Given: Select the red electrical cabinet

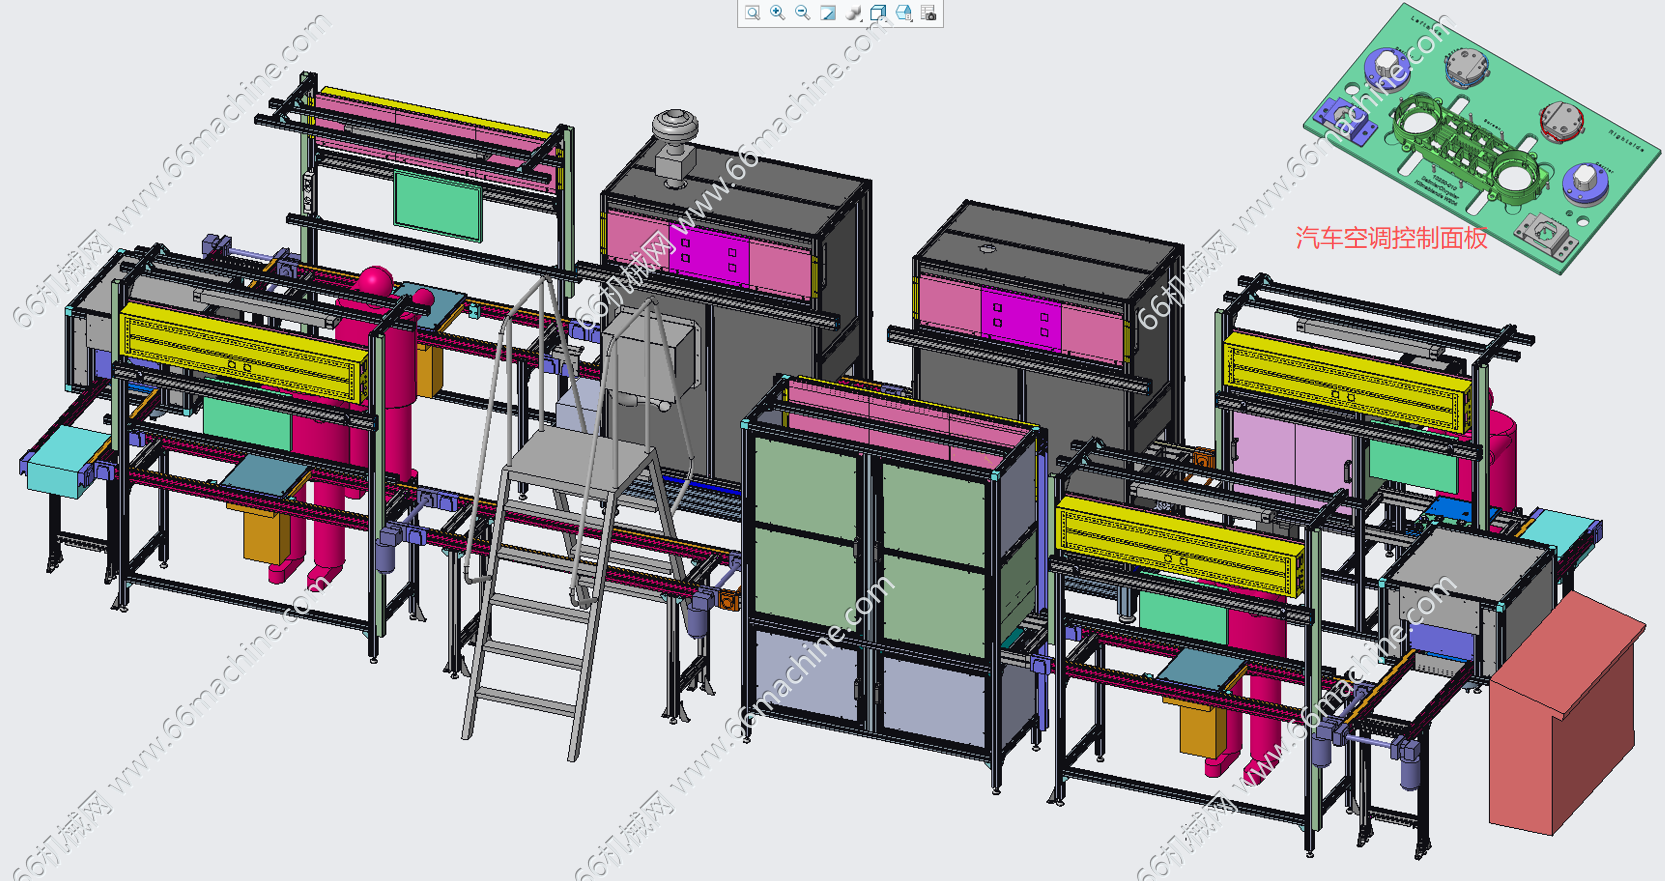Looking at the screenshot, I should (x=1565, y=712).
